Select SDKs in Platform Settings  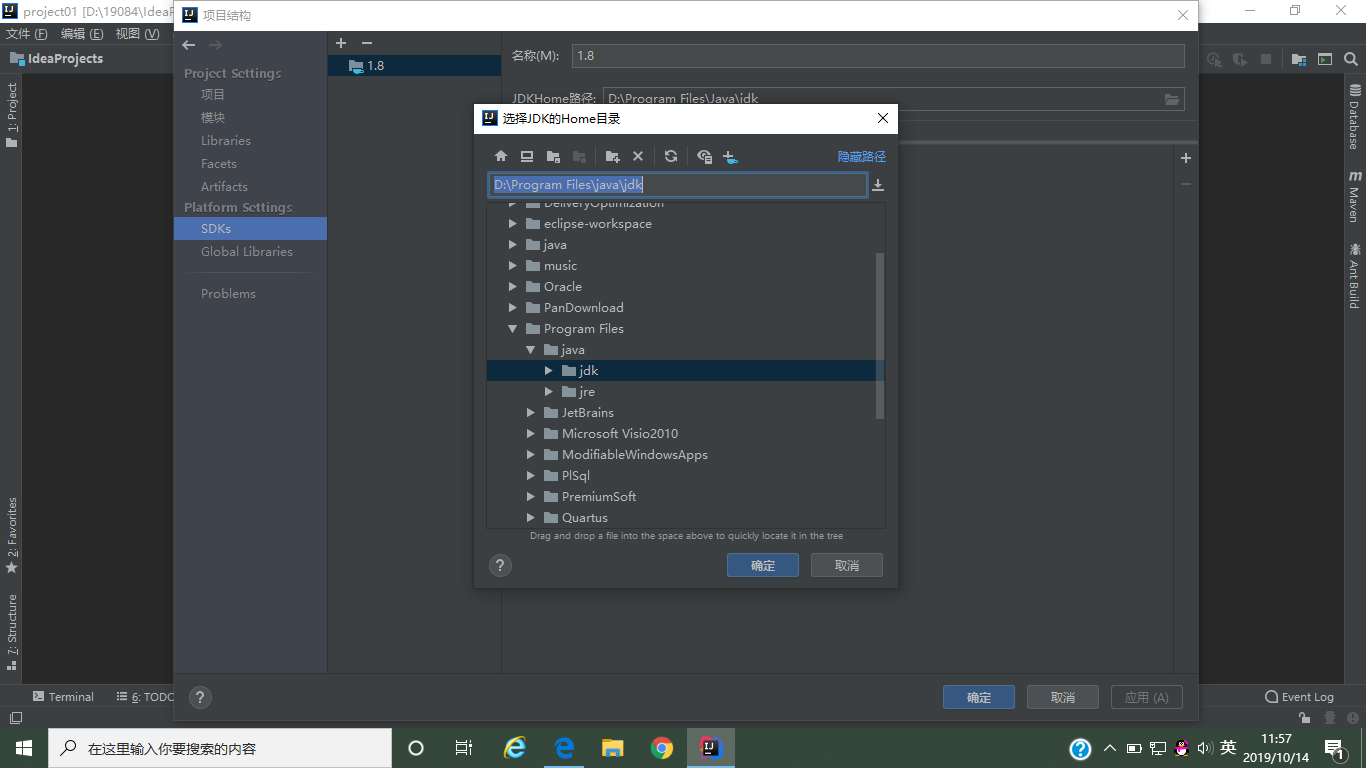pyautogui.click(x=216, y=228)
